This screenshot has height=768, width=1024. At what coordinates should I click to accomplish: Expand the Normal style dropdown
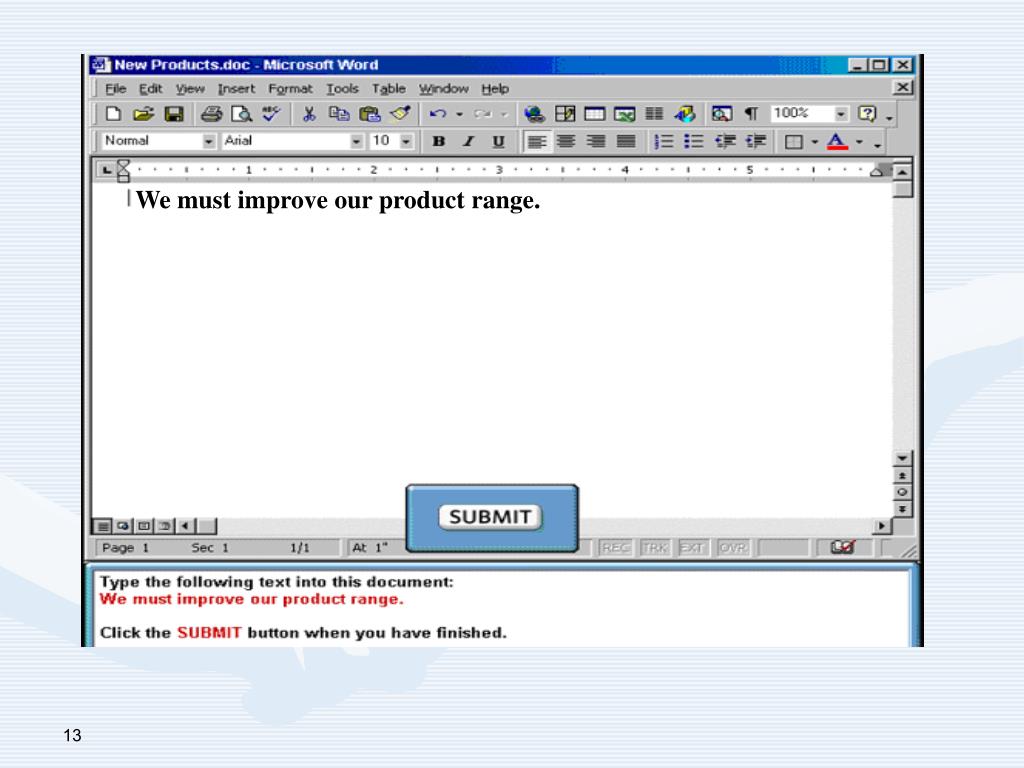(208, 141)
